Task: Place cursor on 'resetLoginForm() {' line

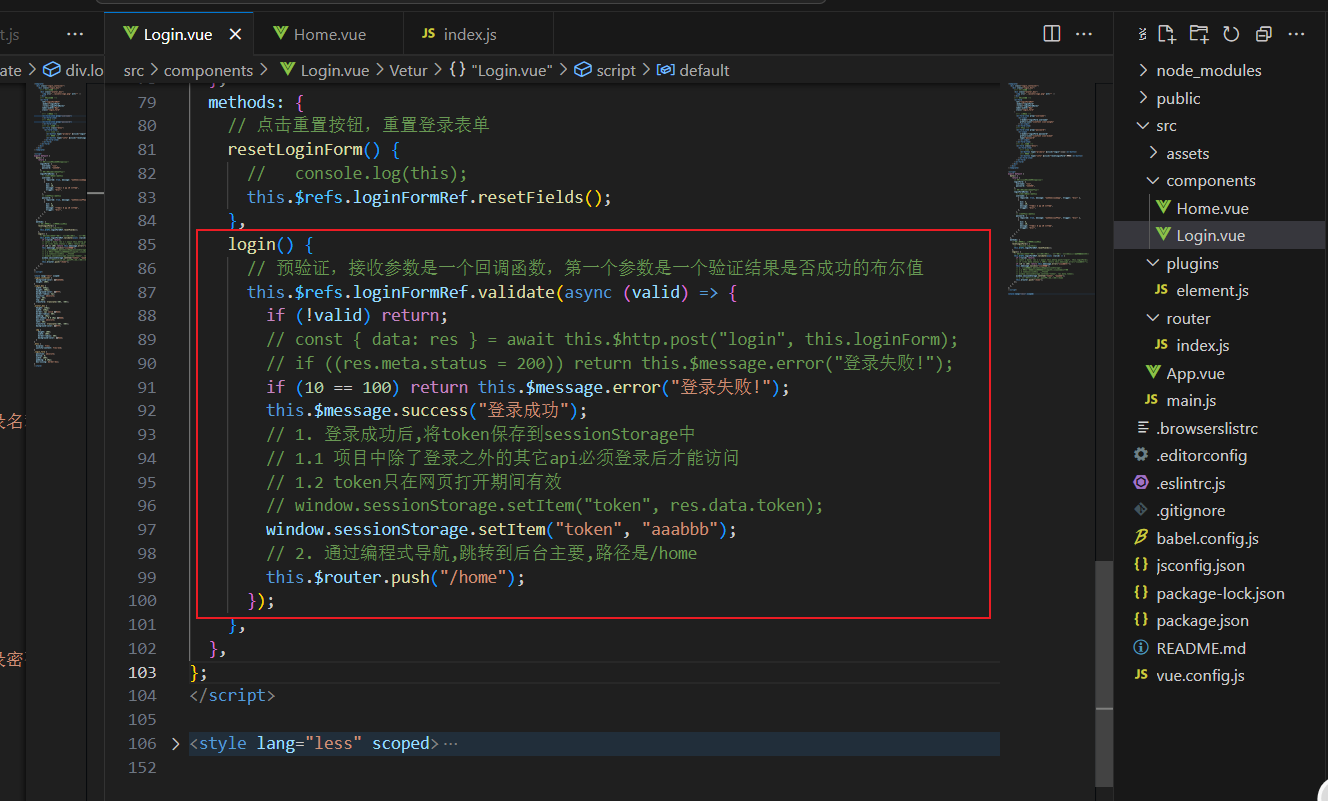Action: [314, 149]
